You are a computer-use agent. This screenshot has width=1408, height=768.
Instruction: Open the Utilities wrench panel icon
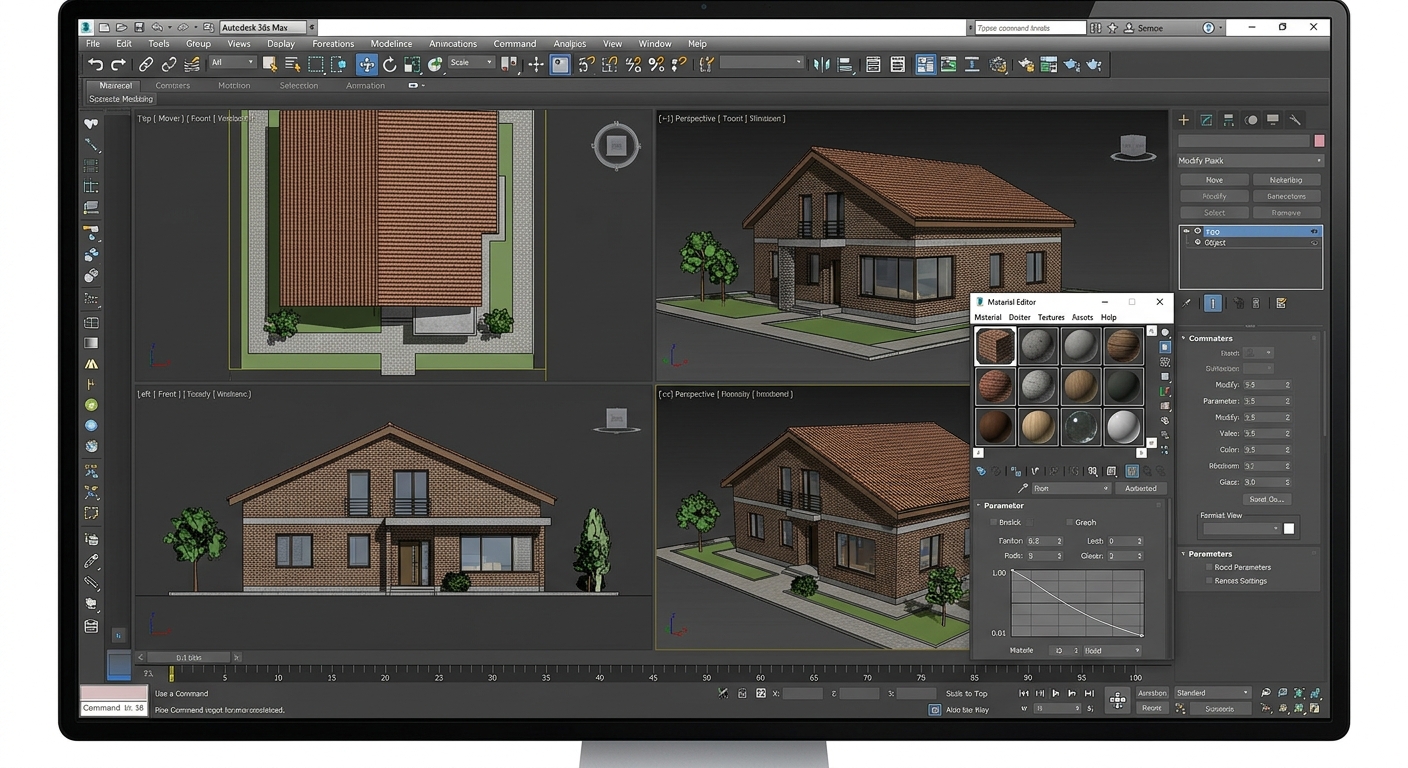point(1295,120)
